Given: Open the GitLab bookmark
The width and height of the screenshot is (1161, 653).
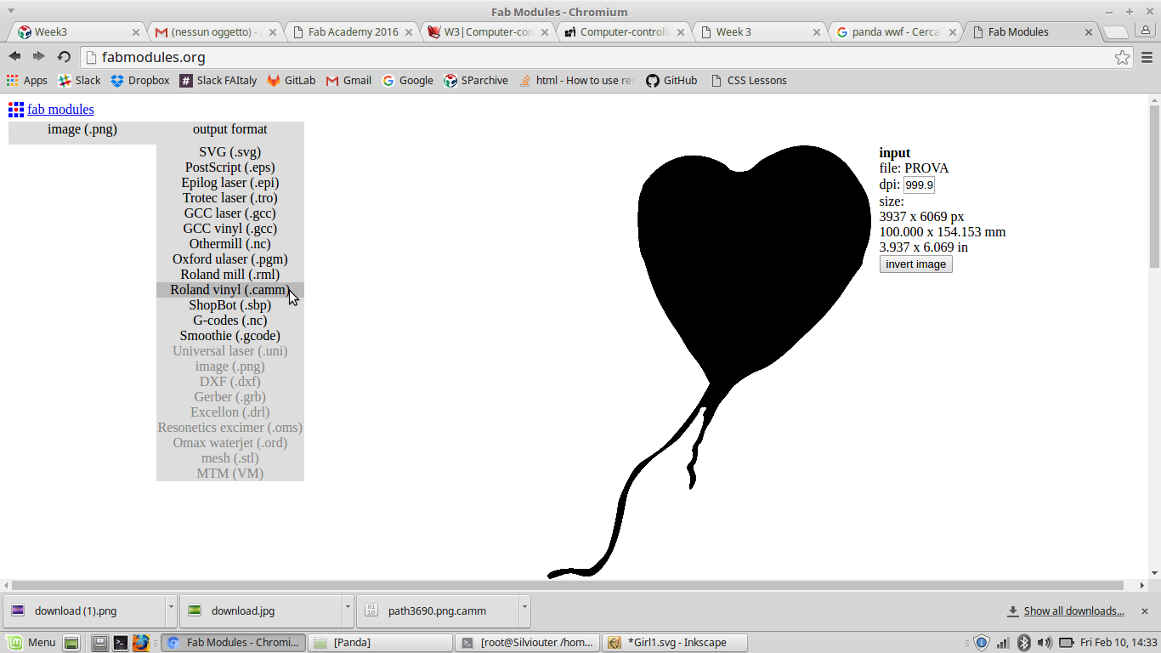Looking at the screenshot, I should coord(291,80).
